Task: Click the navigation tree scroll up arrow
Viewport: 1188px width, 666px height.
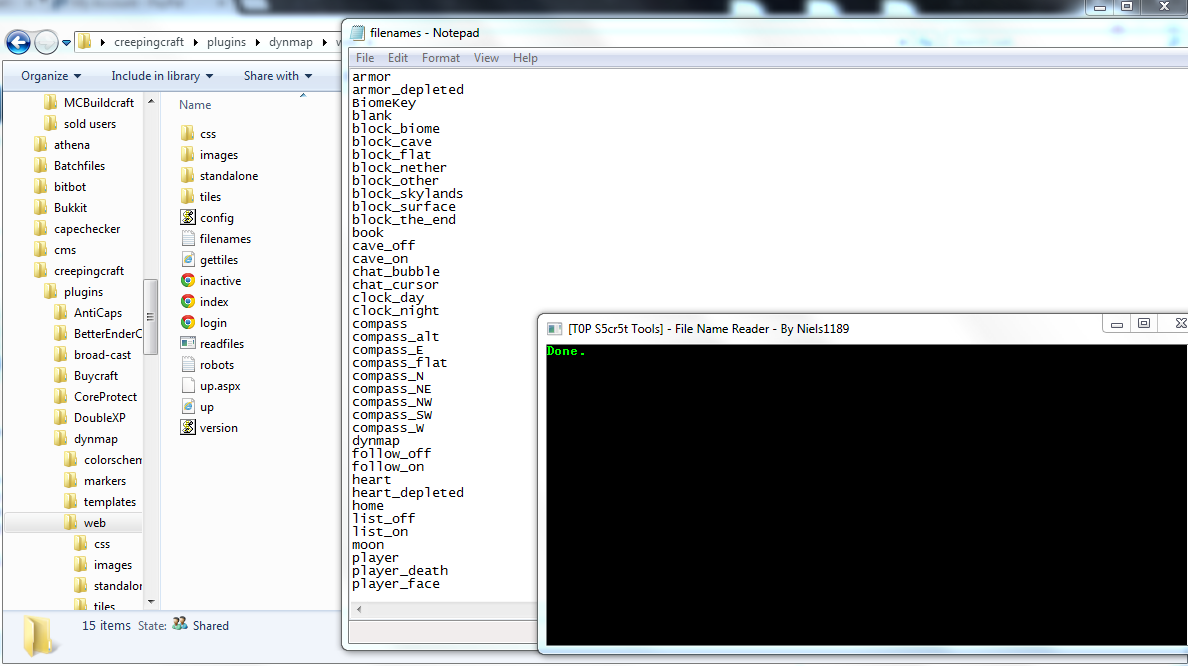Action: [x=151, y=101]
